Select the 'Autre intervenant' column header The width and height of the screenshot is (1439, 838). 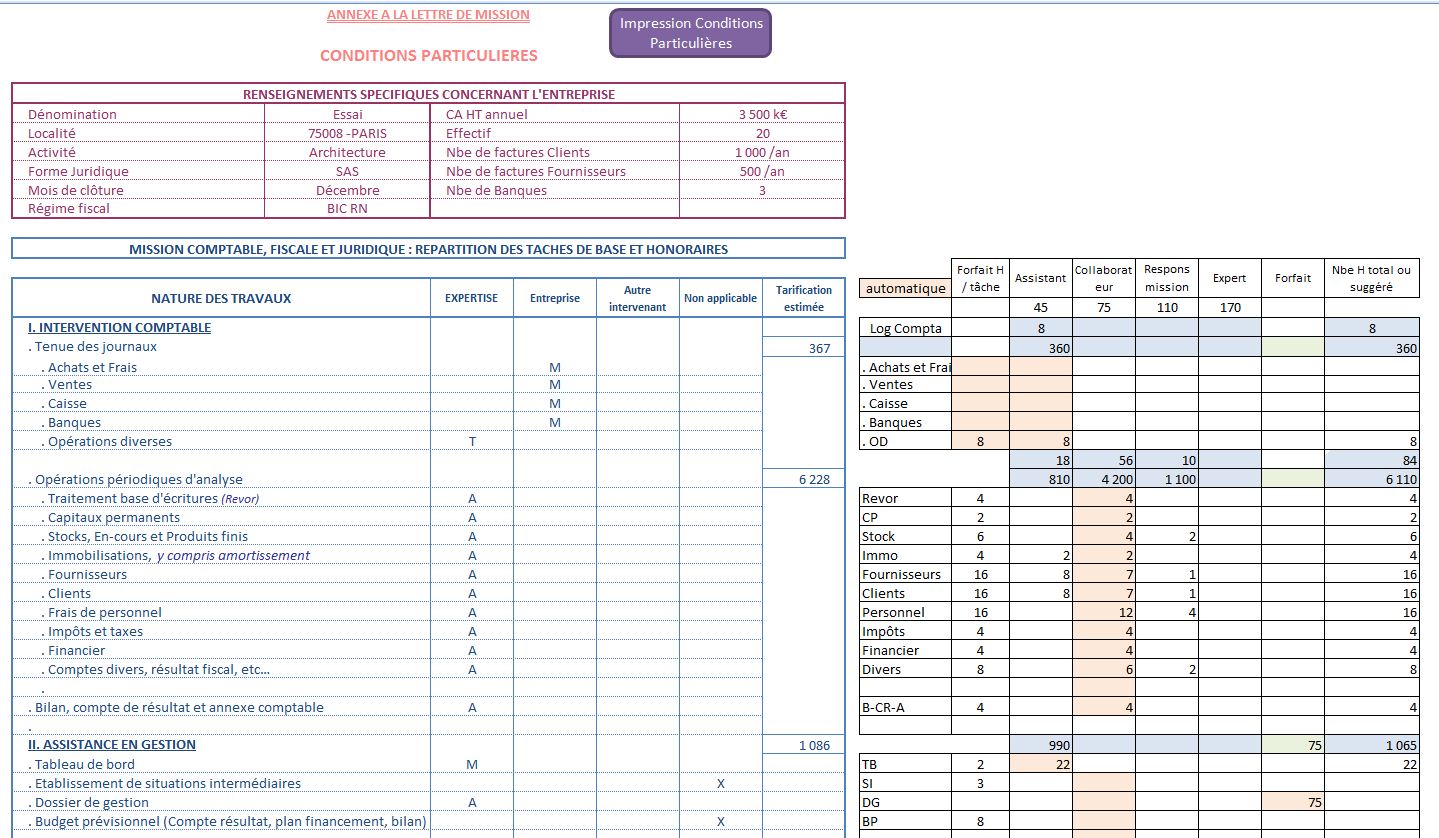pos(637,298)
